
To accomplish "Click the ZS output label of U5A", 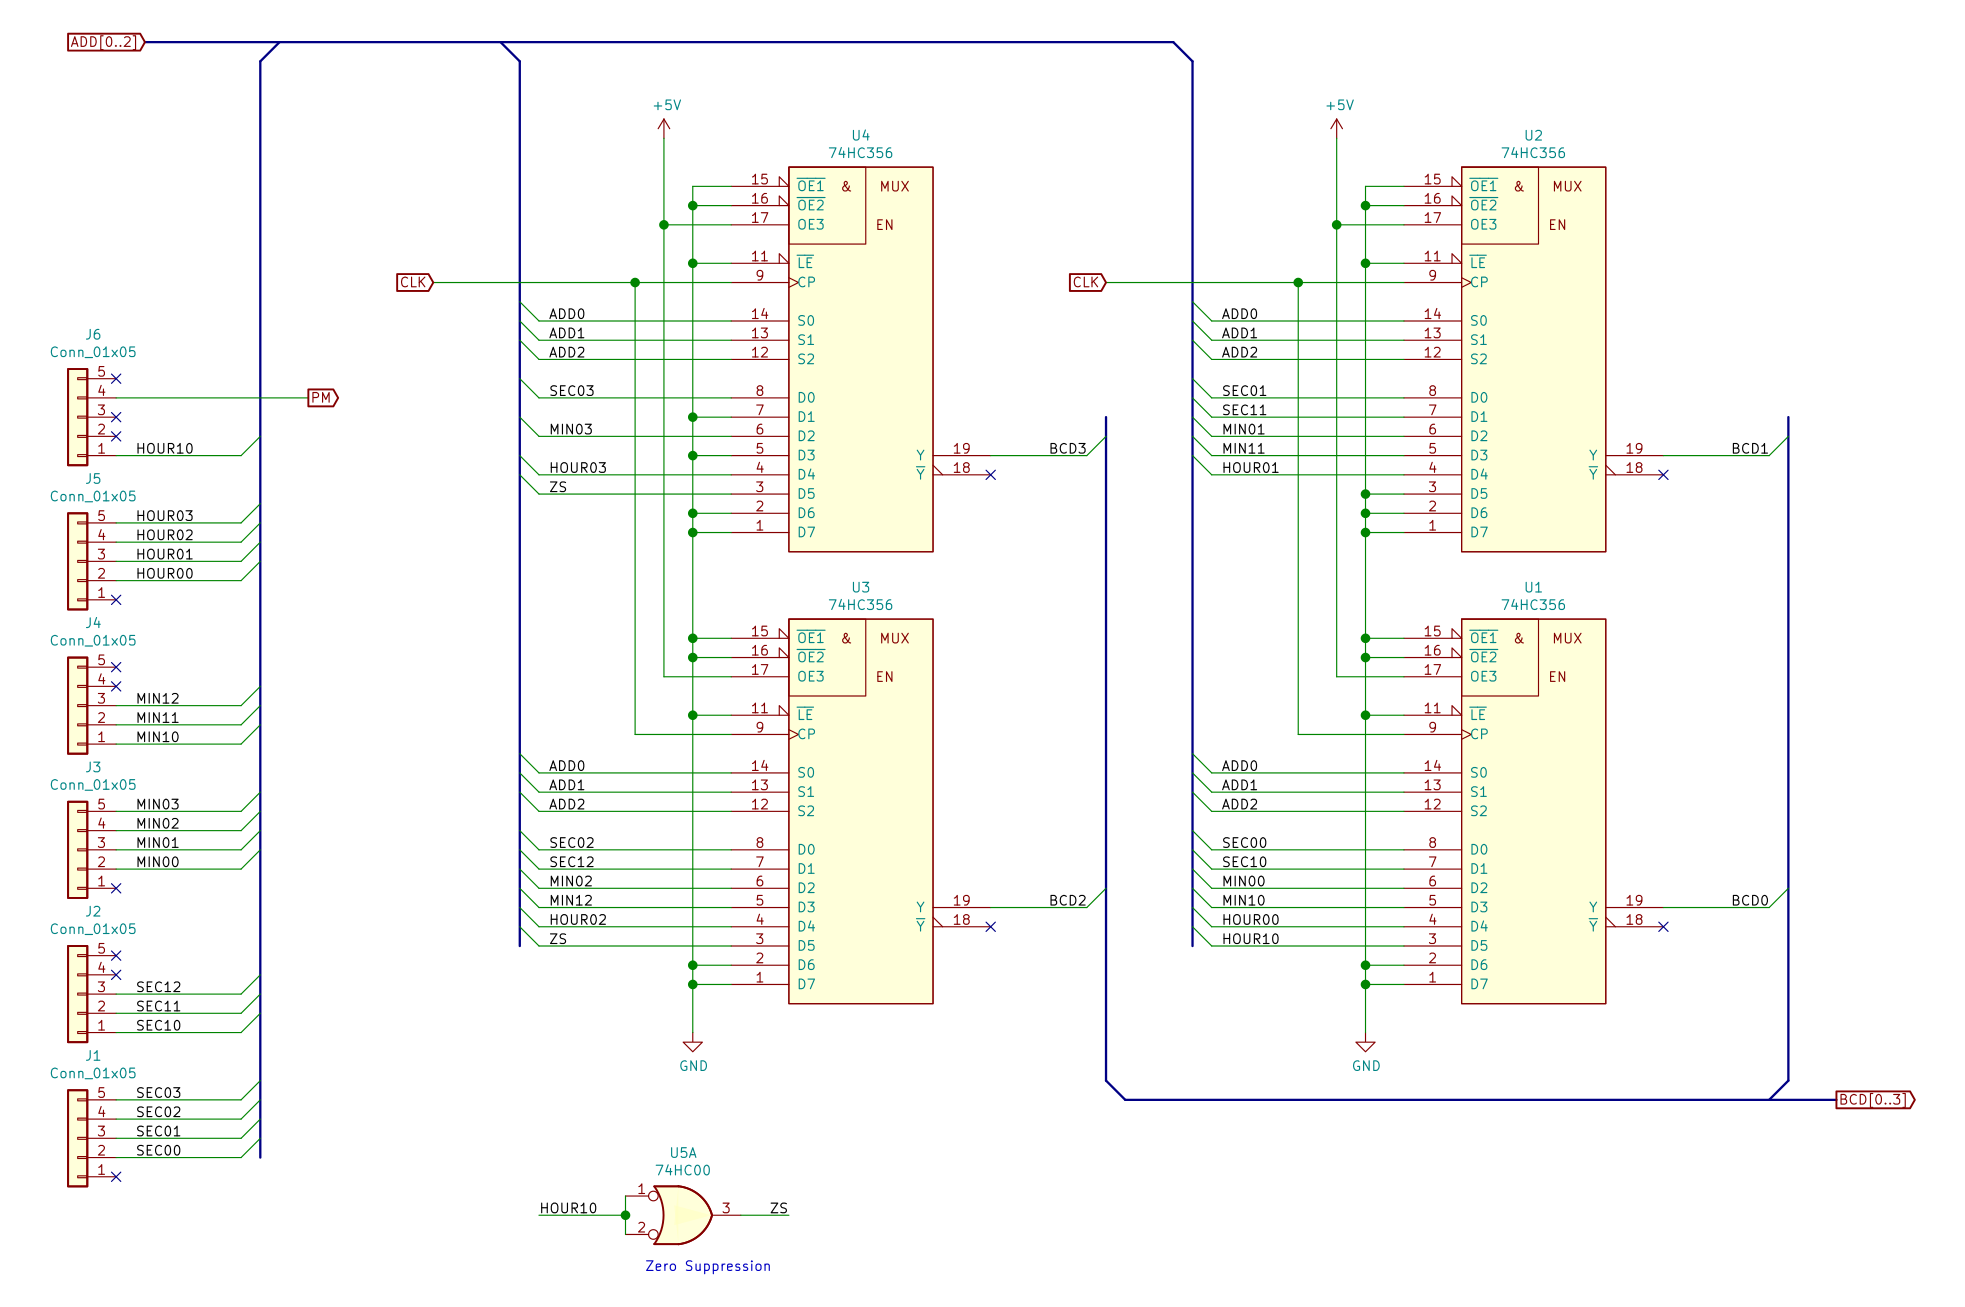I will (x=778, y=1208).
